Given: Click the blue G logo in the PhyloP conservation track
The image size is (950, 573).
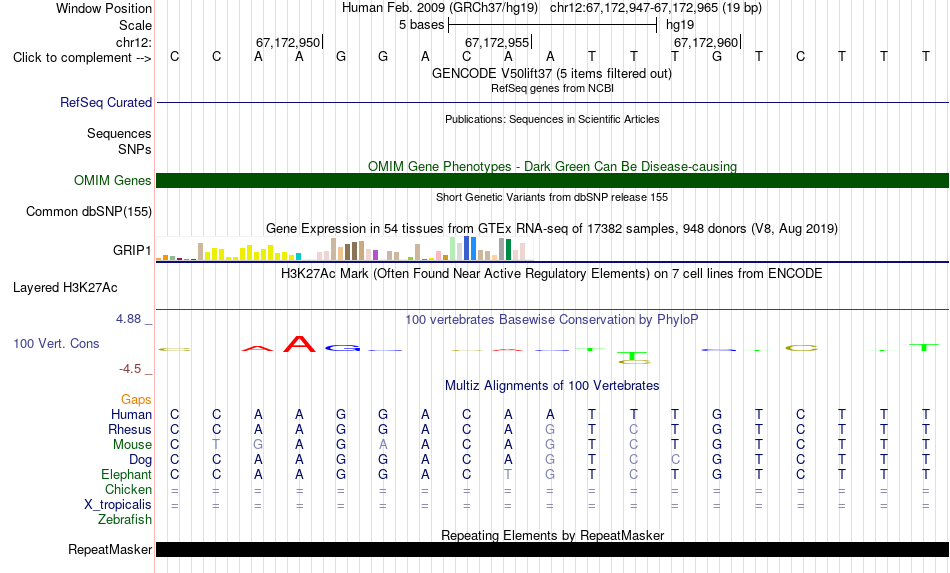Looking at the screenshot, I should pyautogui.click(x=342, y=348).
